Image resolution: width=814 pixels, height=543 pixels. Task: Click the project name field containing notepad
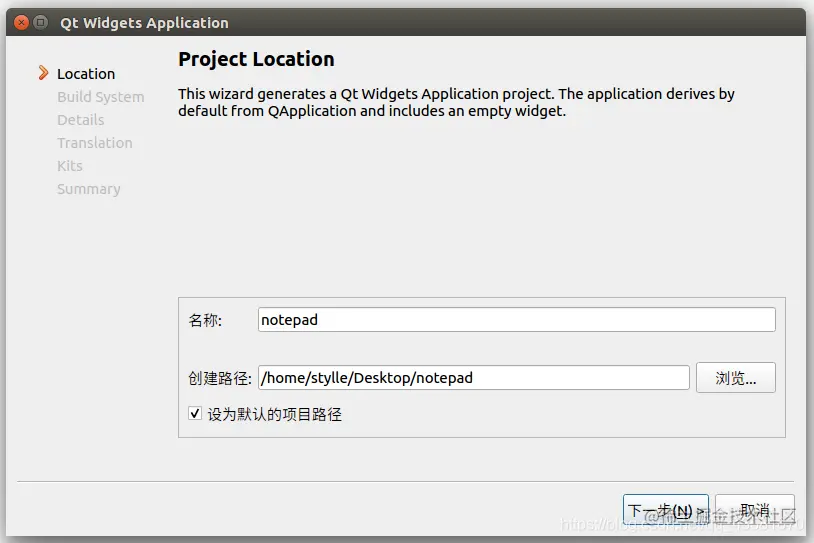(517, 320)
